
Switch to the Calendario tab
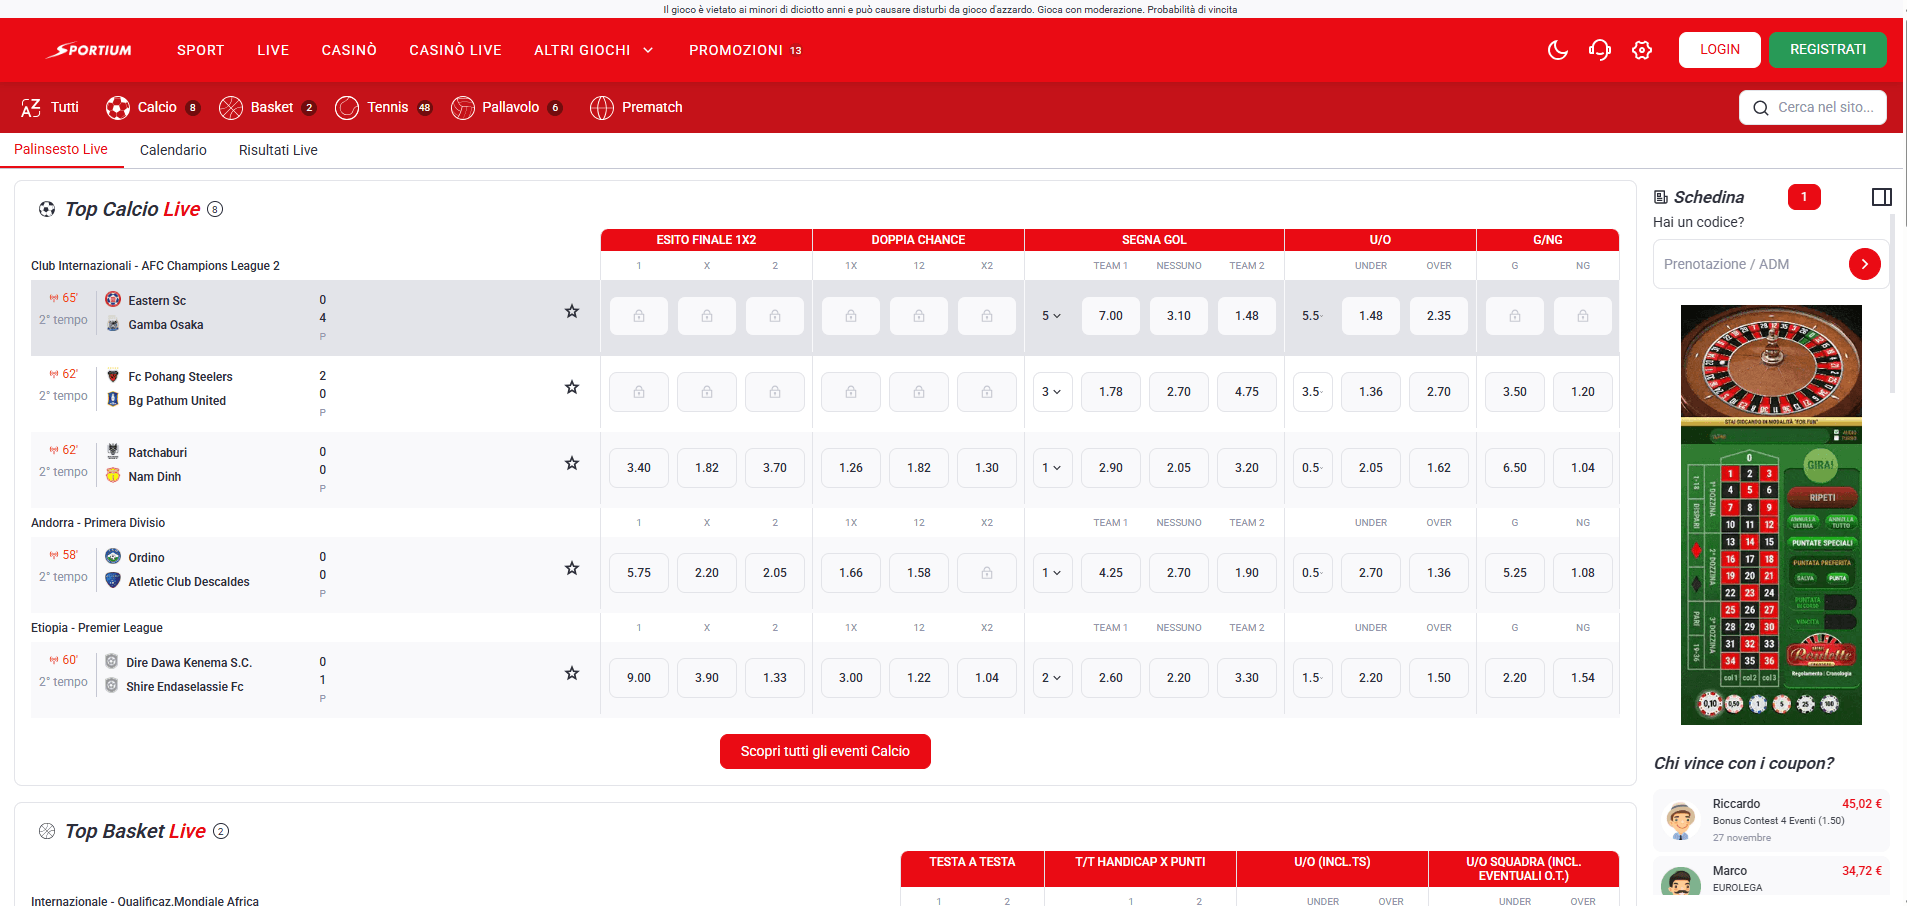pyautogui.click(x=172, y=150)
